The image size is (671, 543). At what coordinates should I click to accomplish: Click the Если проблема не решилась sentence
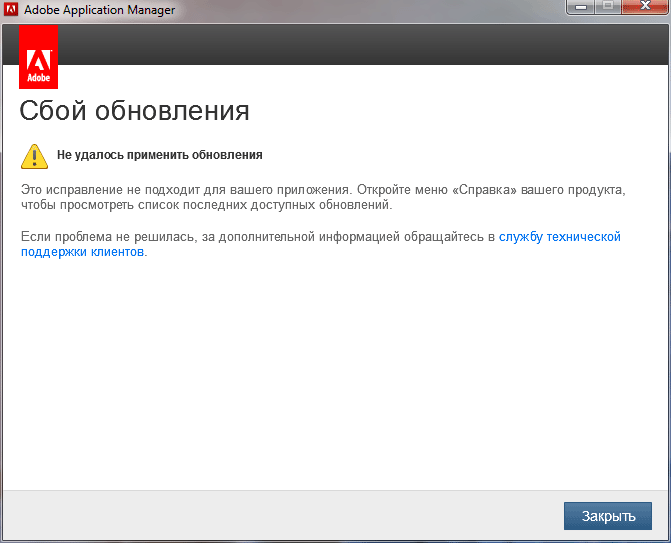click(321, 244)
